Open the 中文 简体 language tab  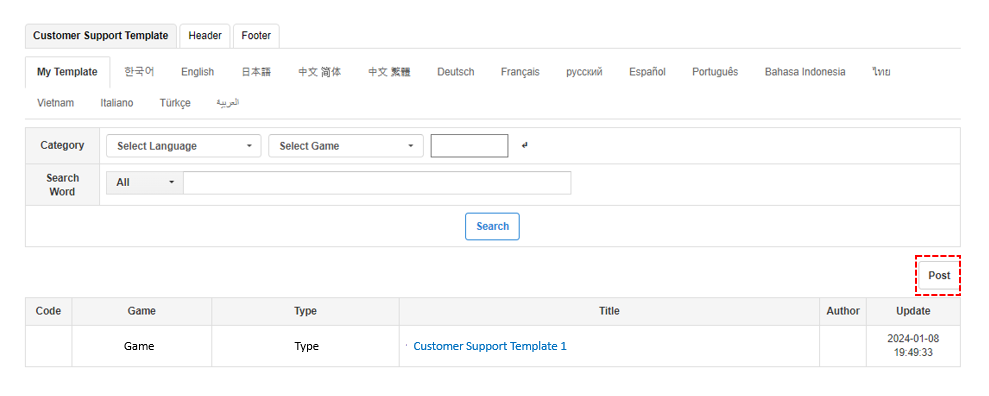tap(320, 72)
